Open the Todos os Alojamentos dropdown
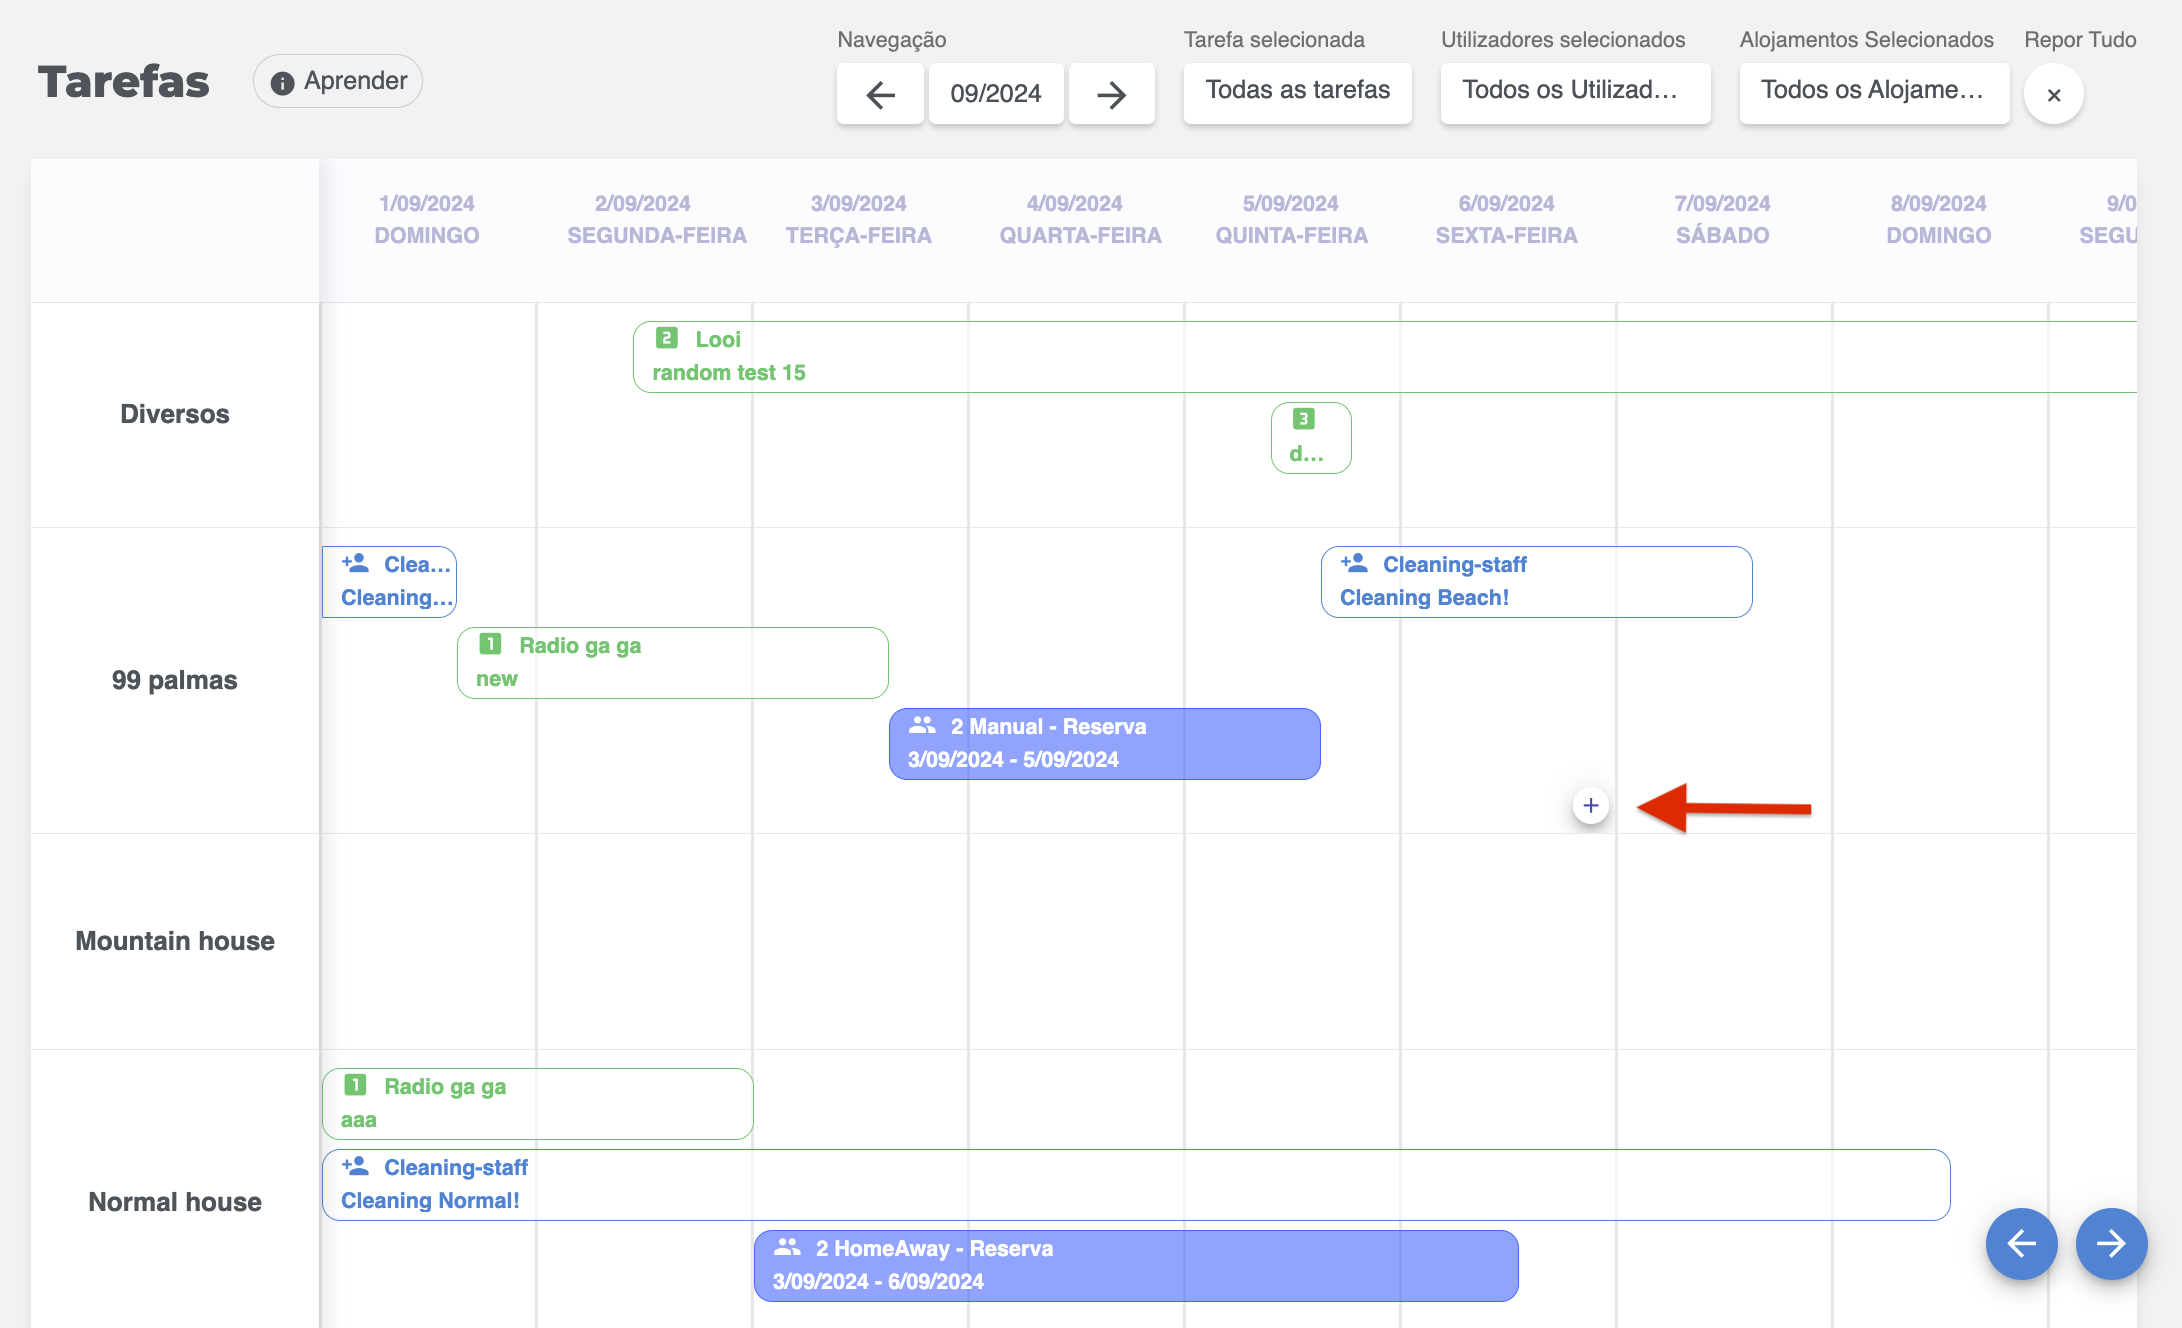The height and width of the screenshot is (1328, 2182). 1873,92
